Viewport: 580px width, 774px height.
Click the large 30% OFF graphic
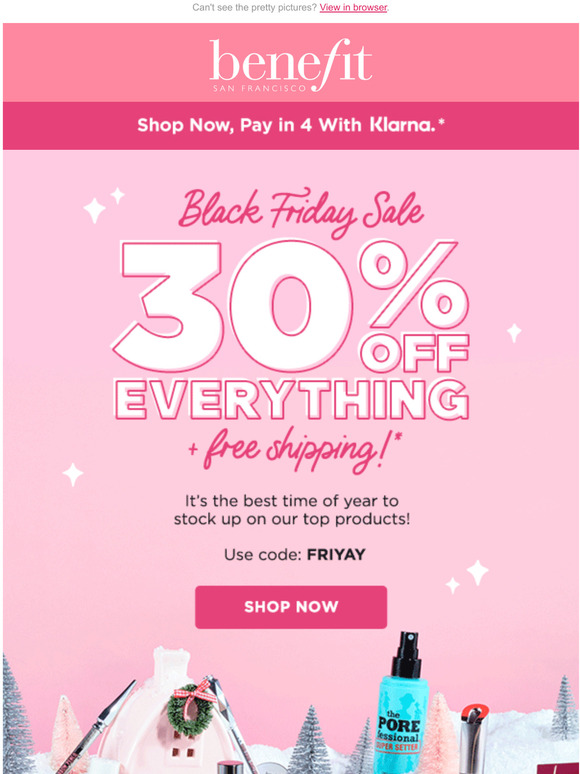click(x=291, y=306)
